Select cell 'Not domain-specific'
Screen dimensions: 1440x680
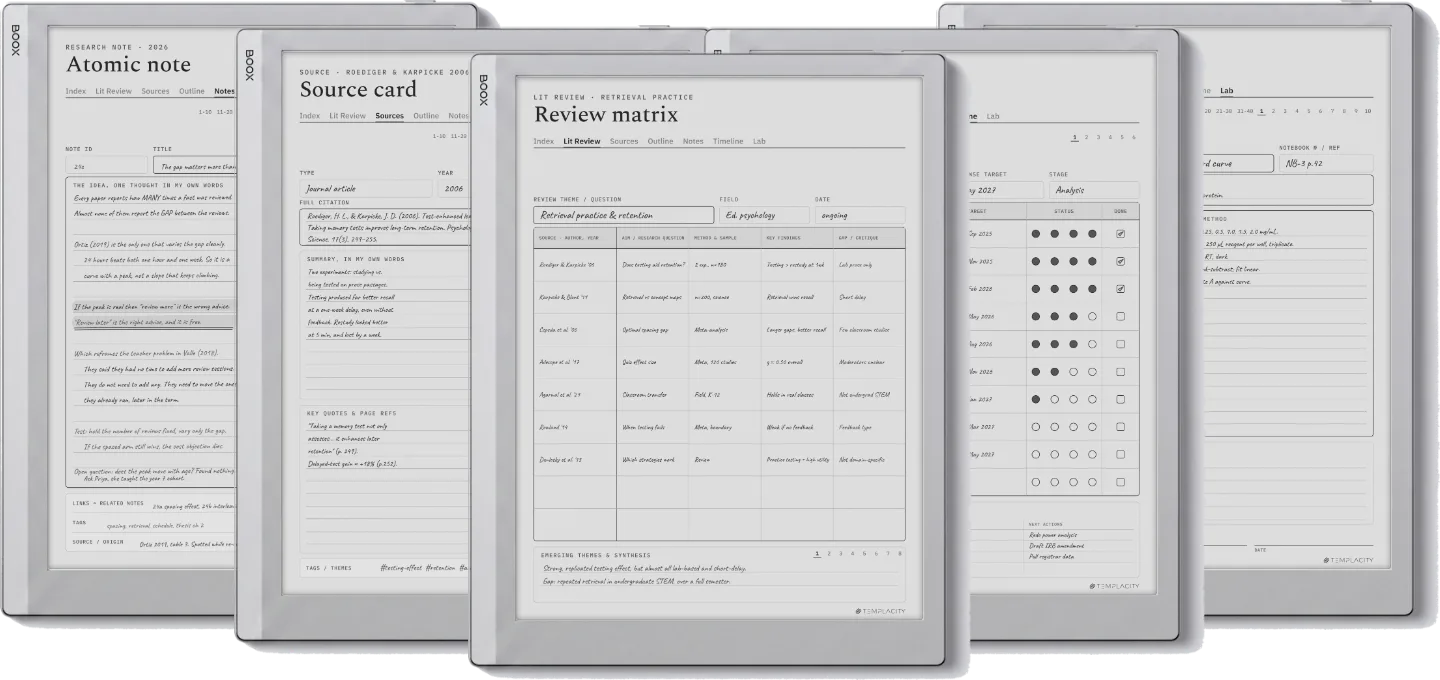pyautogui.click(x=869, y=460)
